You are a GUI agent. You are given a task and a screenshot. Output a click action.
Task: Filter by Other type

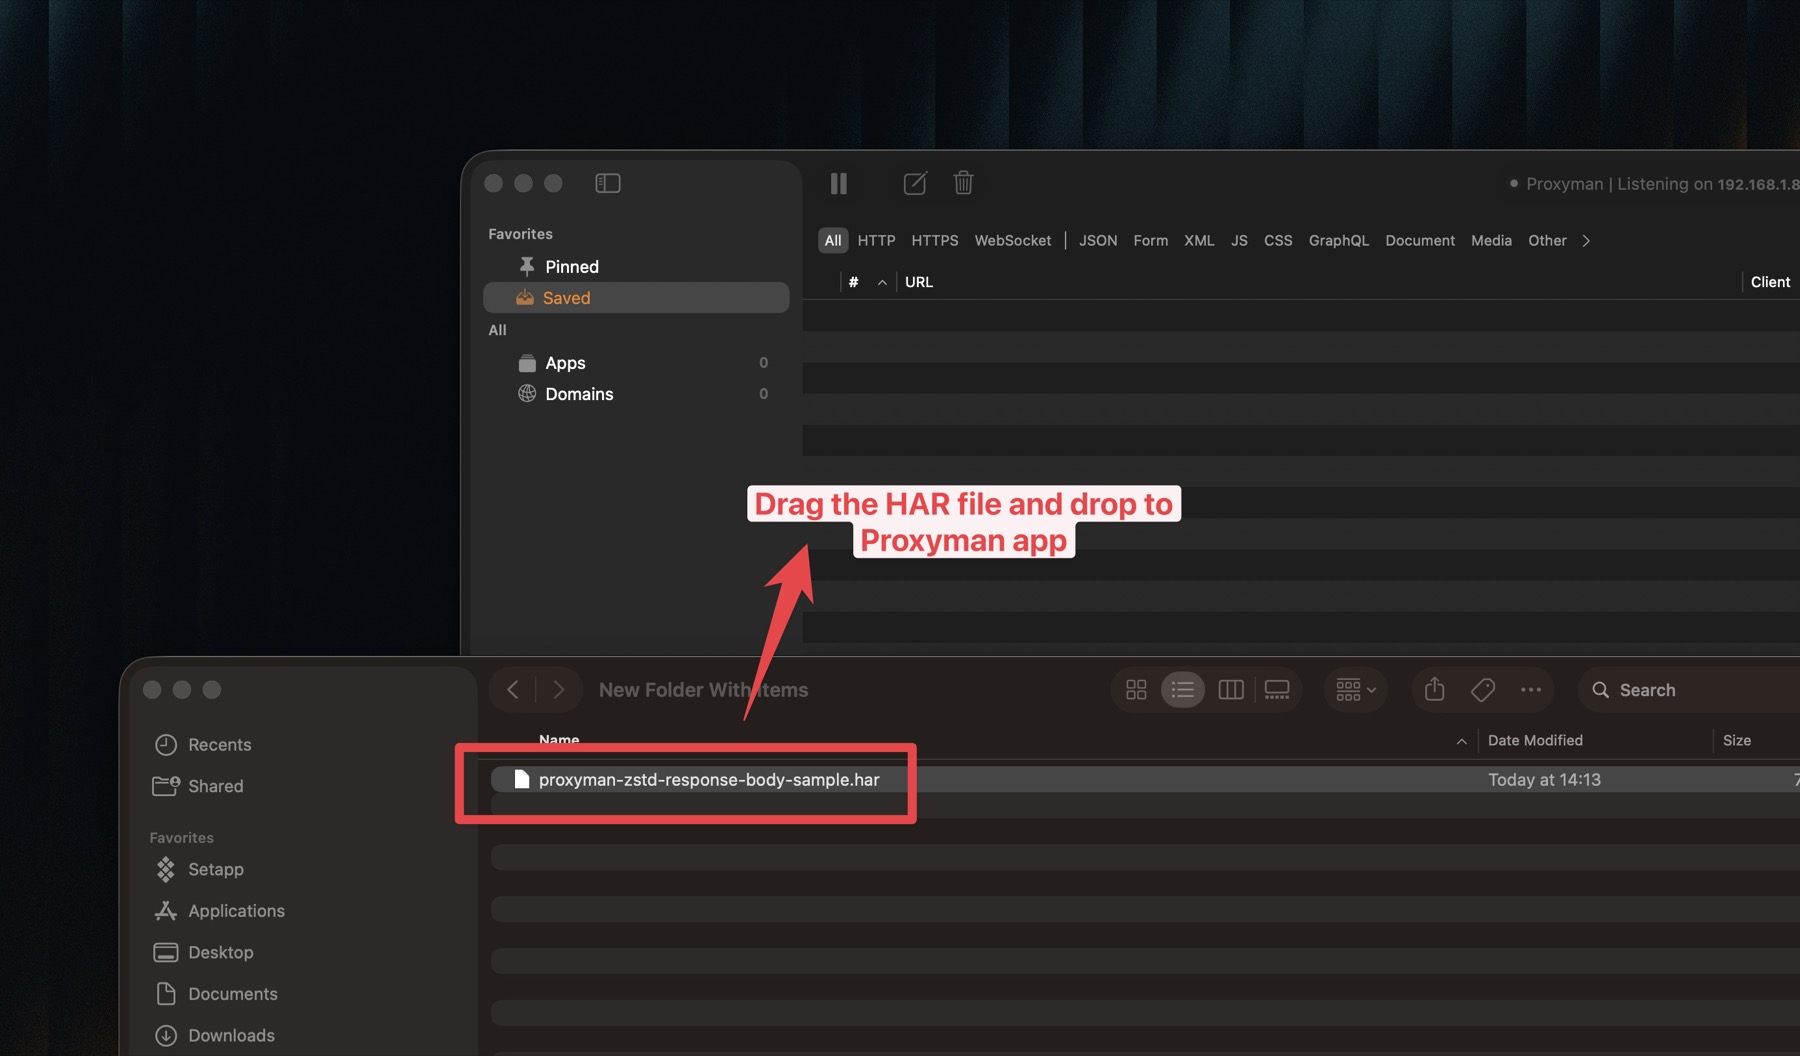1547,240
